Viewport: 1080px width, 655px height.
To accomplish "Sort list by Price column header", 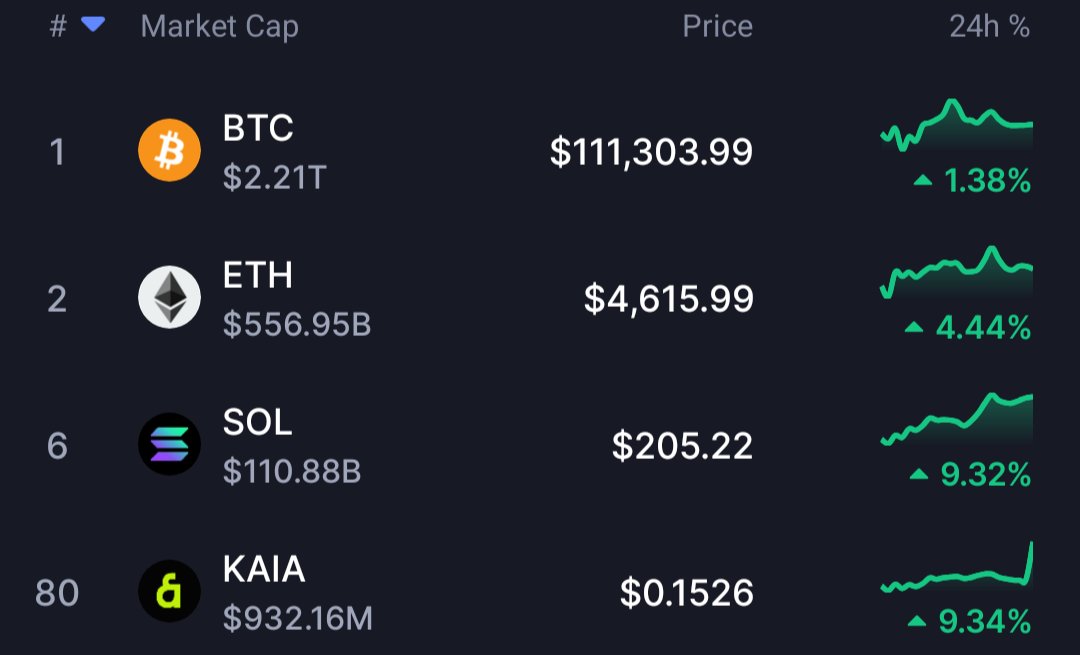I will (x=717, y=27).
